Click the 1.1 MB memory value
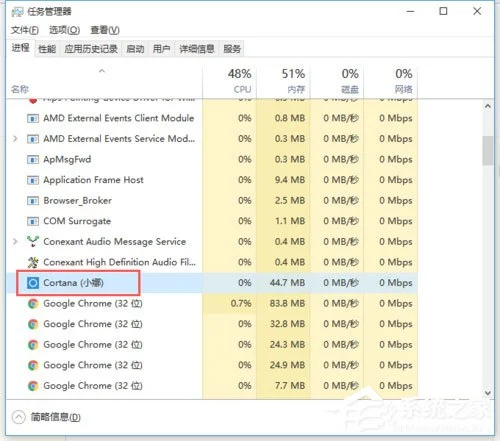 coord(290,221)
